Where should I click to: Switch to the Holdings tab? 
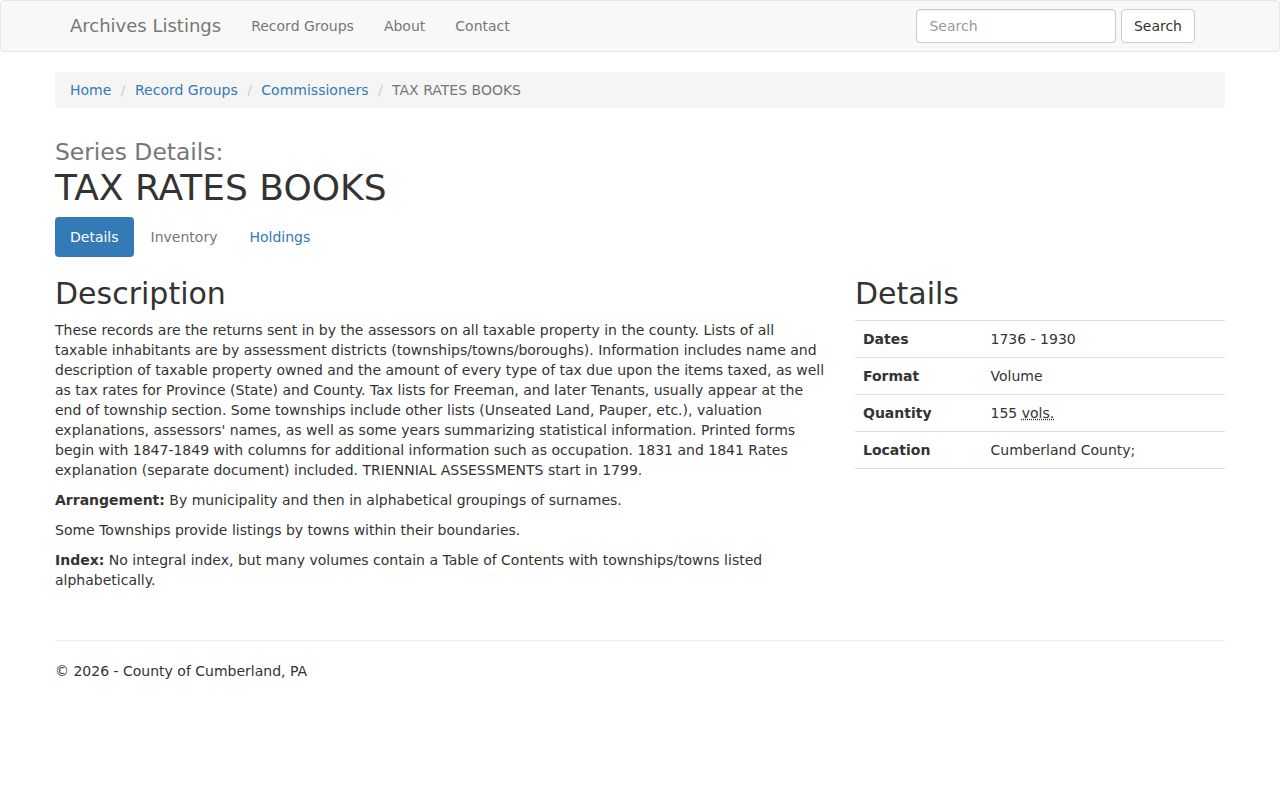point(280,237)
